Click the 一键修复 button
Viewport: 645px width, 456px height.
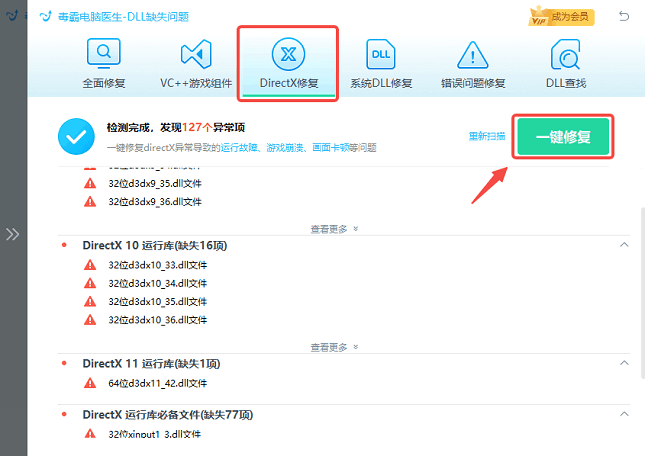click(x=563, y=137)
